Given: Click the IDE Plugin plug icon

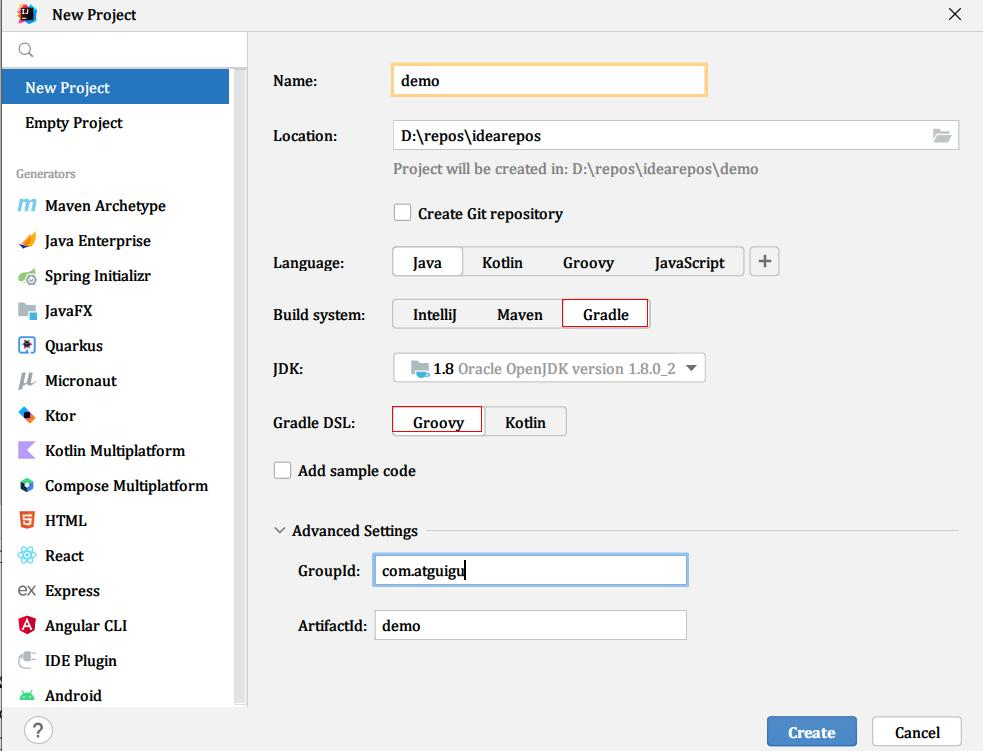Looking at the screenshot, I should pyautogui.click(x=26, y=660).
